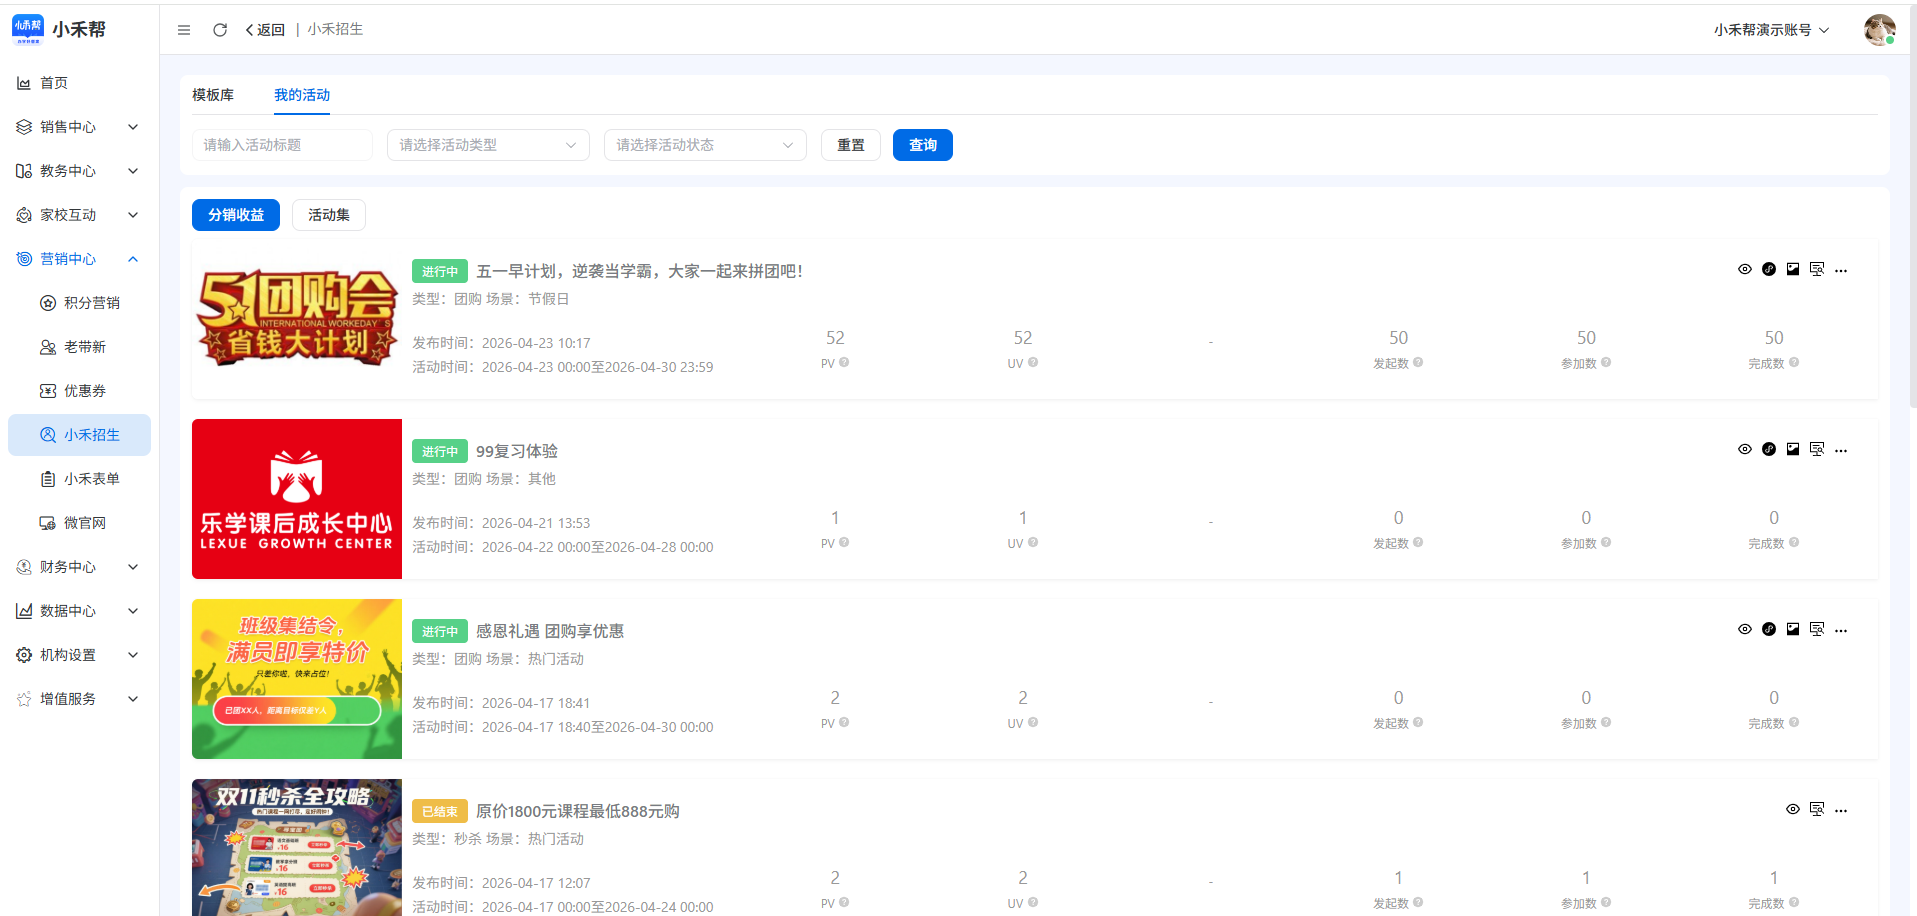Switch to the 模板库 tab

point(213,95)
